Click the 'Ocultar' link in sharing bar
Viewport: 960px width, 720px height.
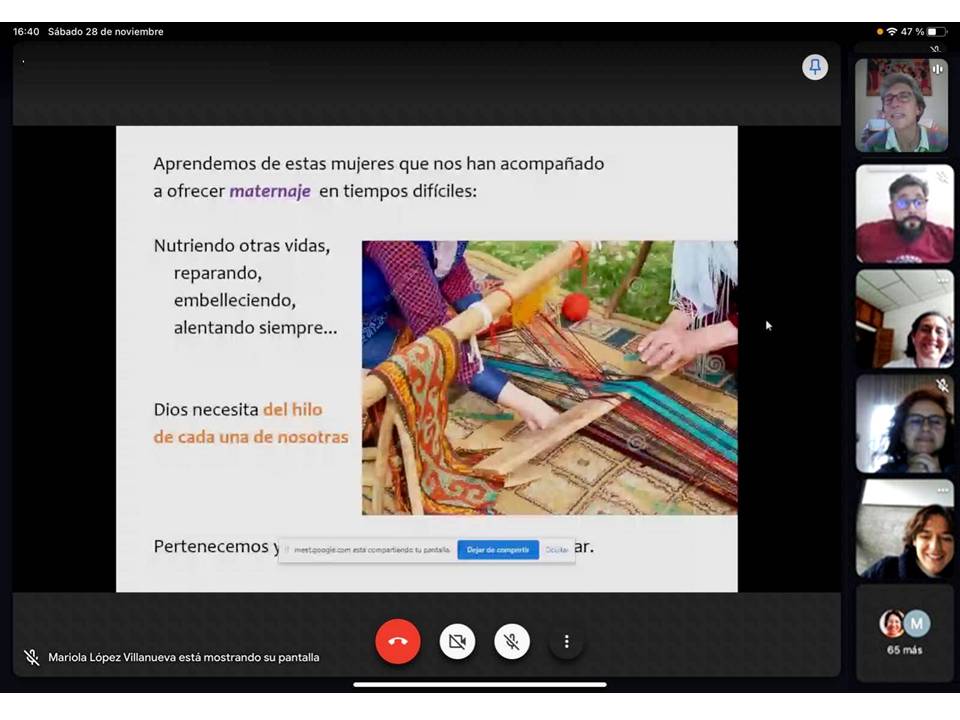pyautogui.click(x=557, y=550)
